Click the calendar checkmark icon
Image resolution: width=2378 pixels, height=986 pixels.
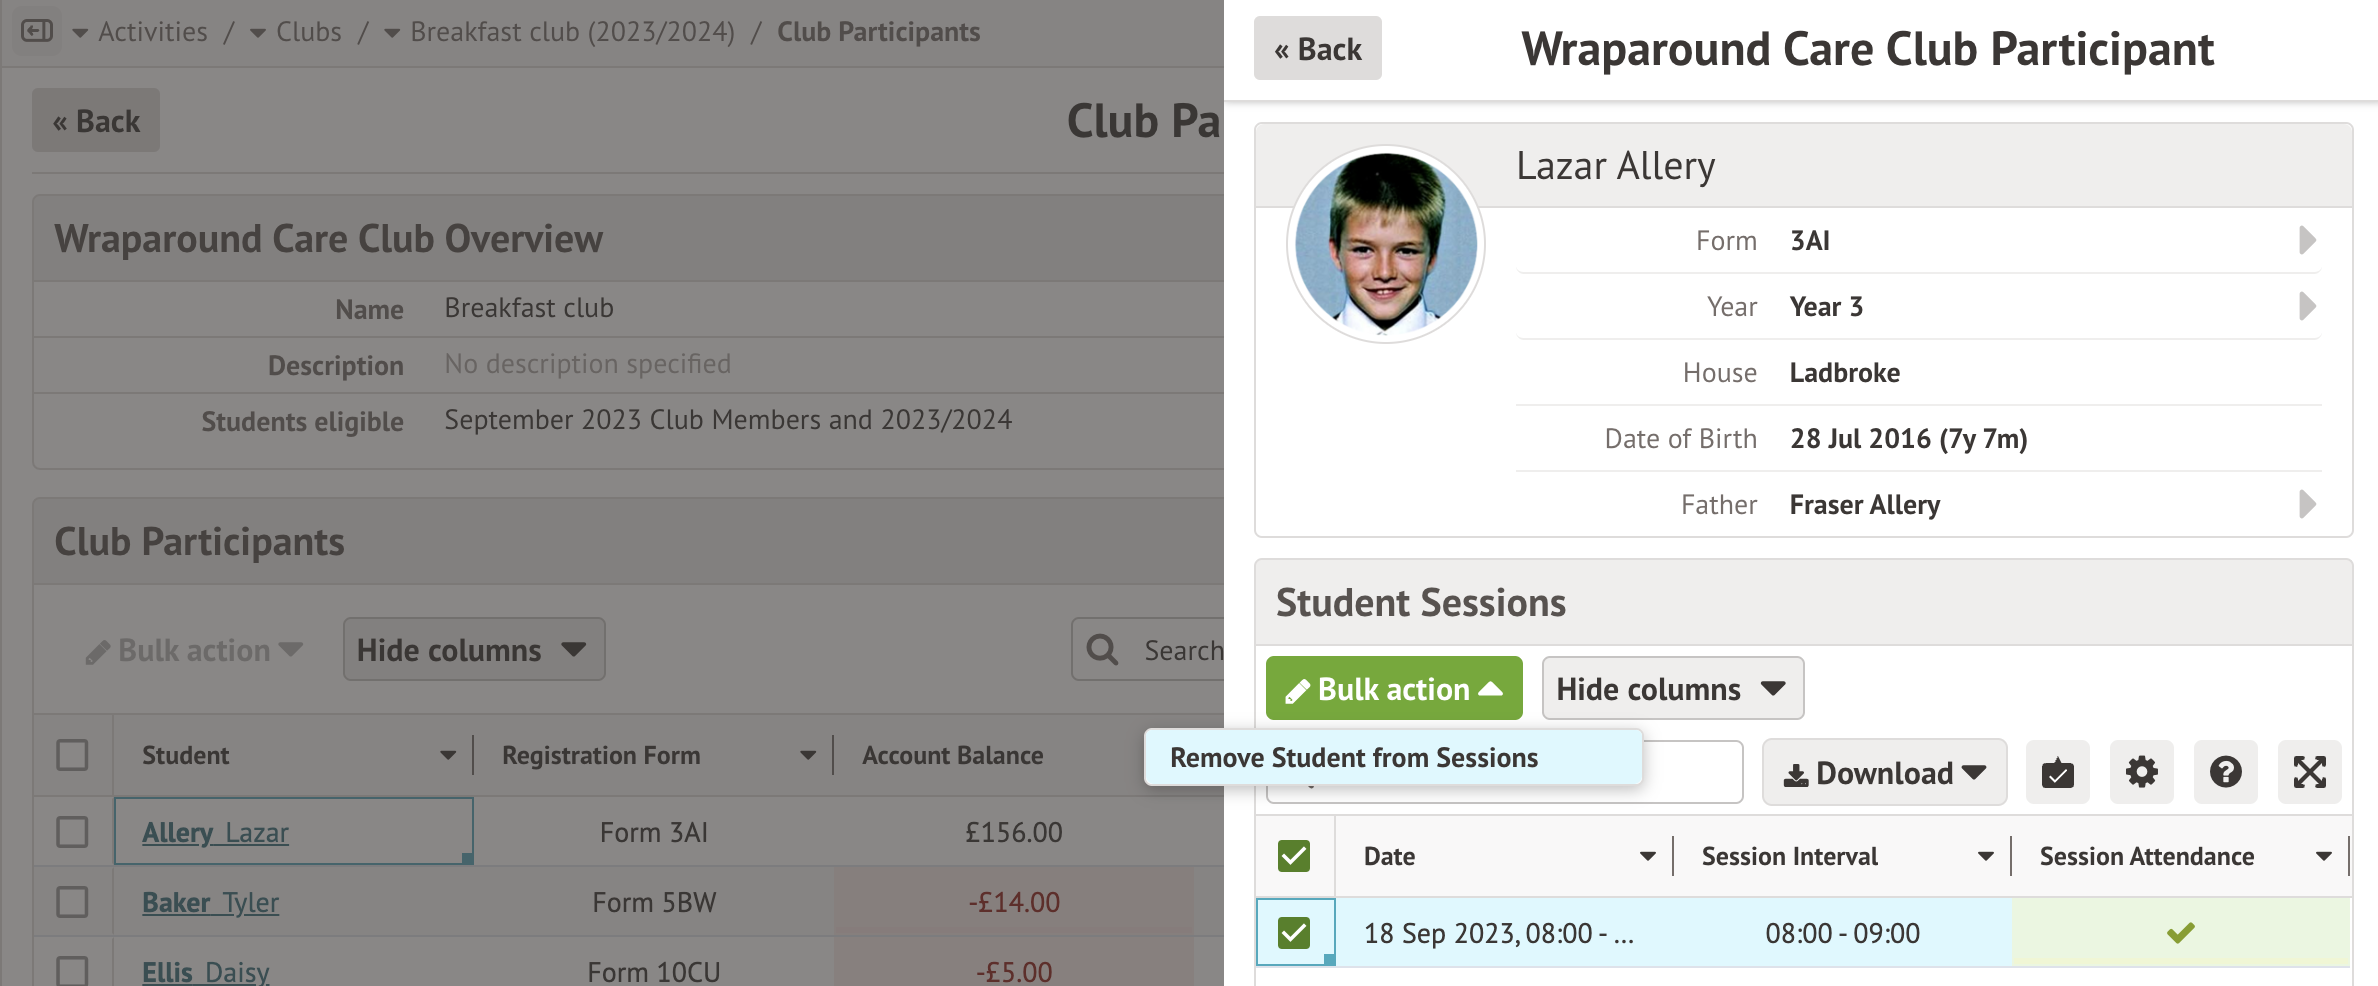(2057, 772)
